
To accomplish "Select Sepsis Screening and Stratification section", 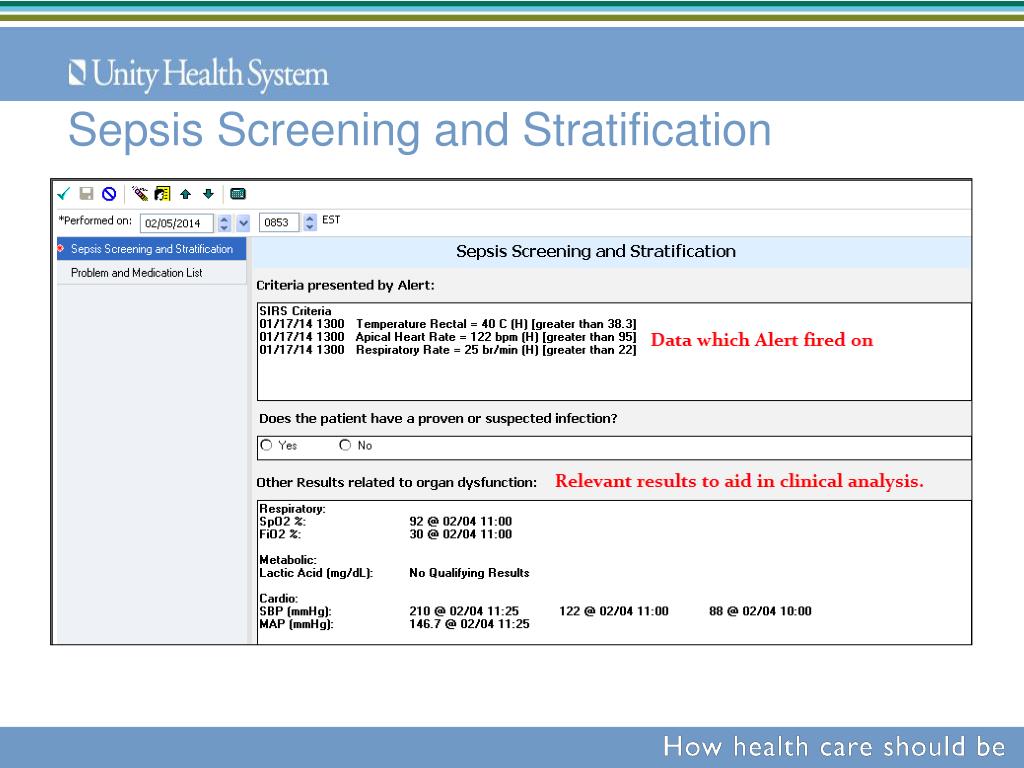I will [152, 249].
